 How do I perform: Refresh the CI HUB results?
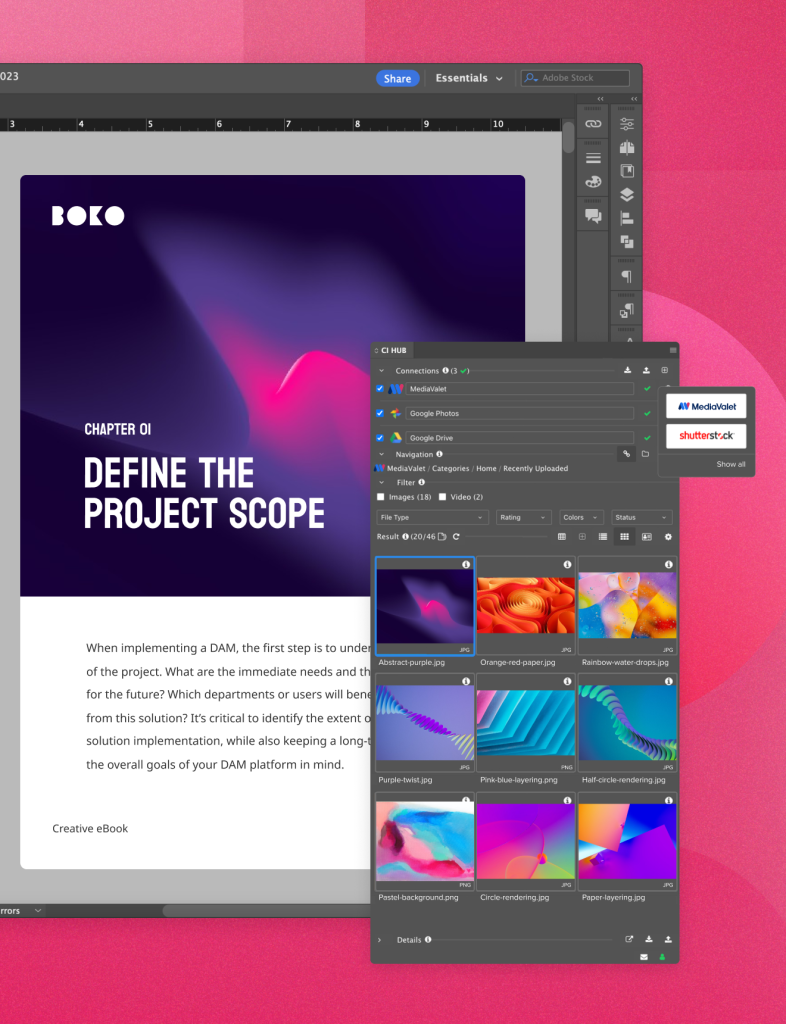click(456, 537)
